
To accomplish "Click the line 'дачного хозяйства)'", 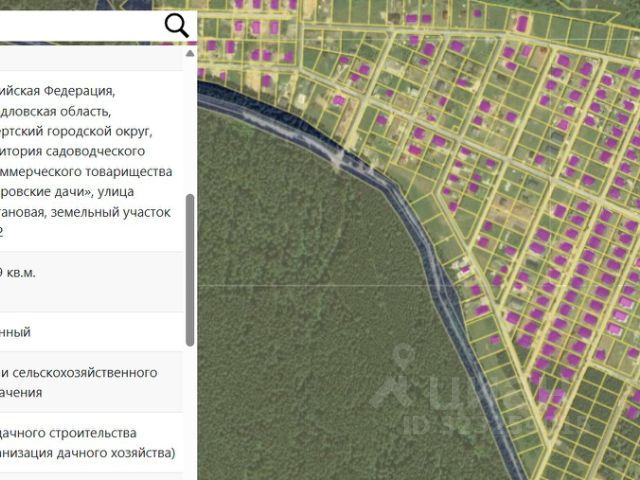I will pyautogui.click(x=87, y=453).
